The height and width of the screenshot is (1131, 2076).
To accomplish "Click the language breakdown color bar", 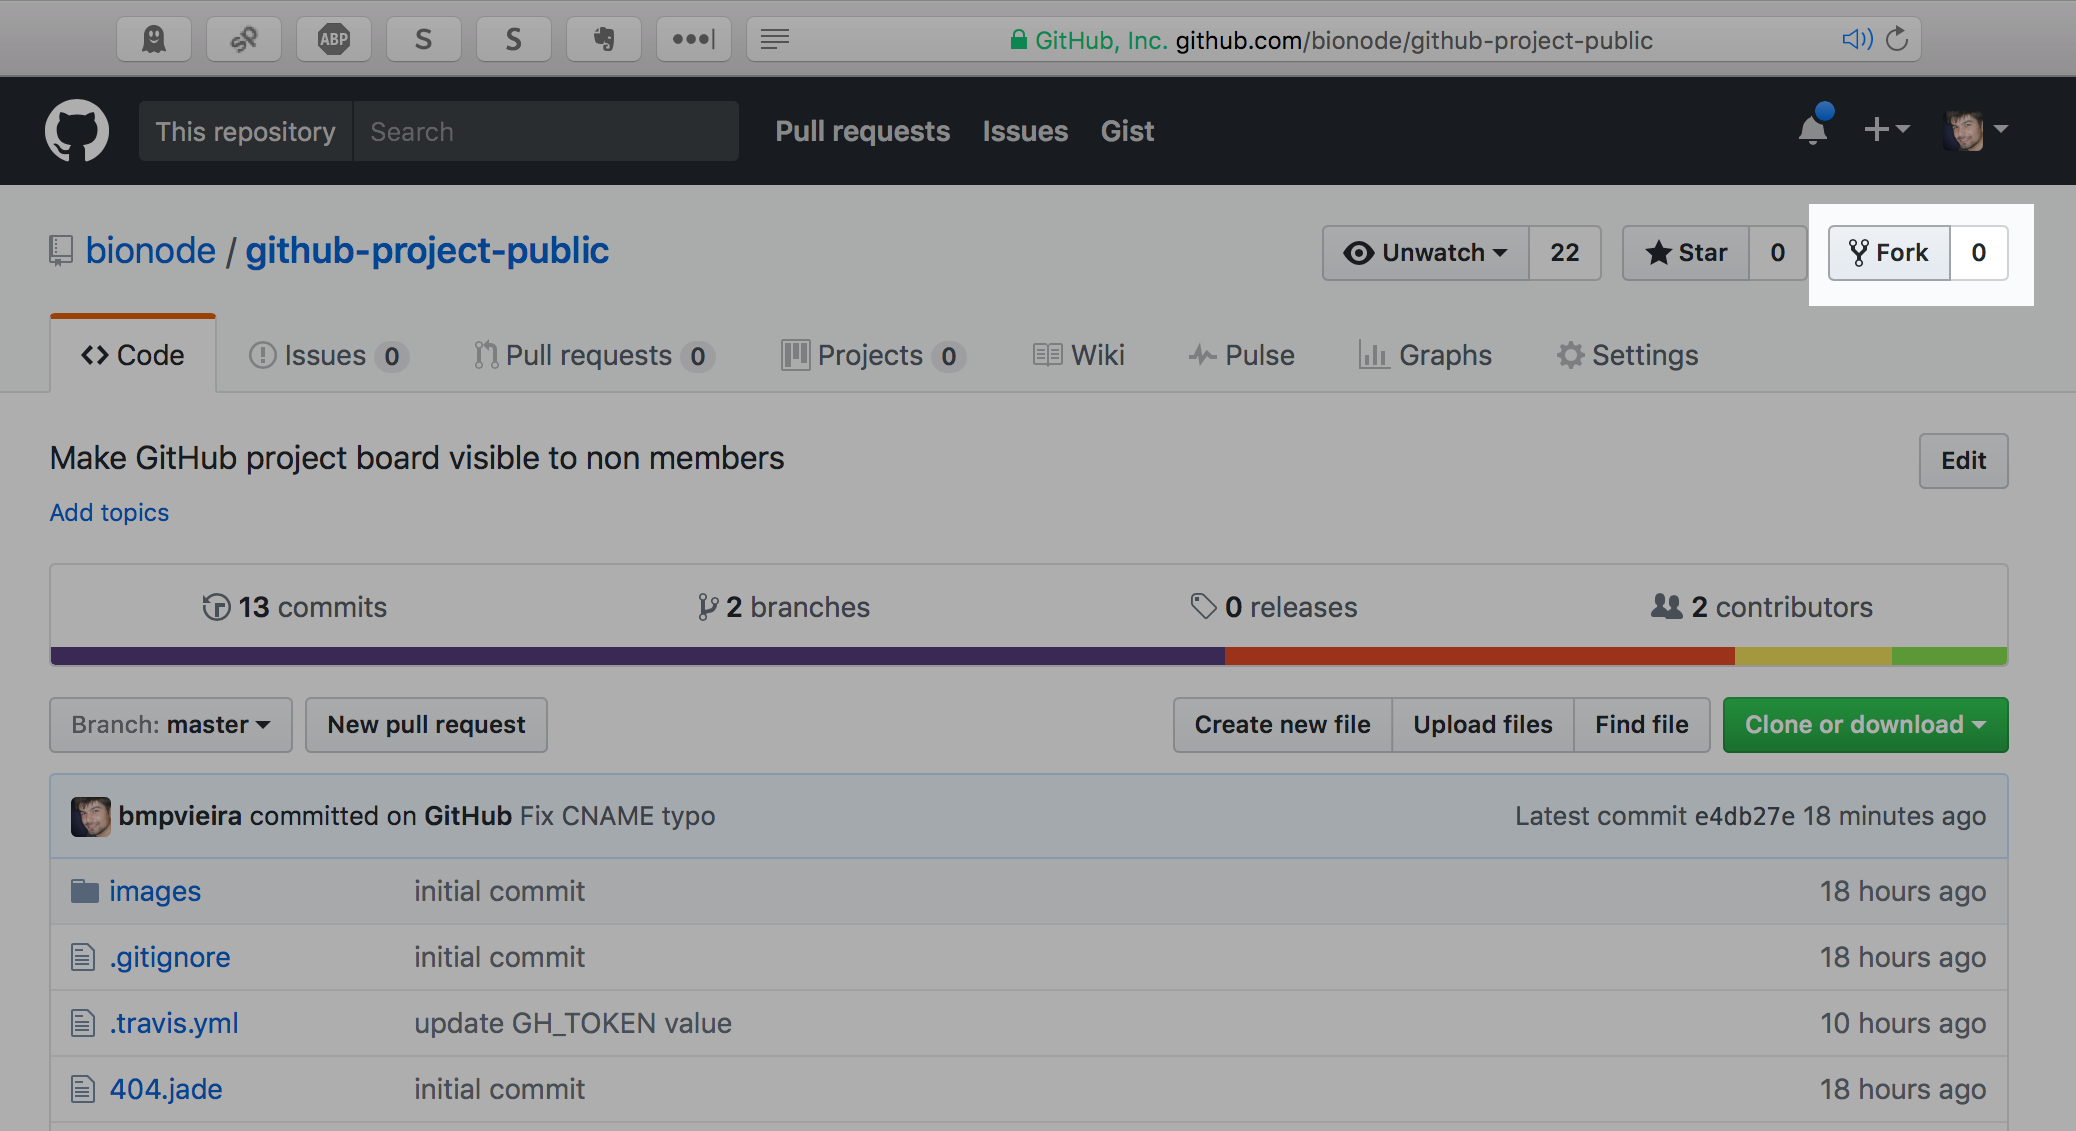I will pyautogui.click(x=1027, y=656).
